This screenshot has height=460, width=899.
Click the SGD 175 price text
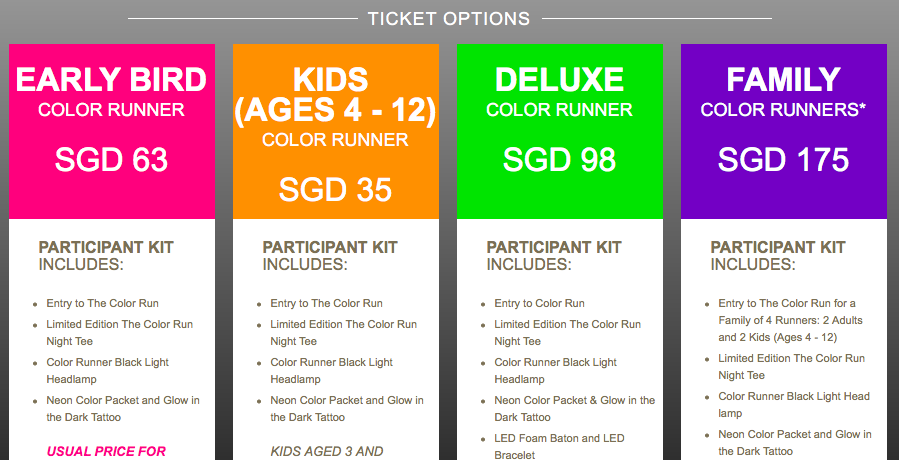(783, 159)
